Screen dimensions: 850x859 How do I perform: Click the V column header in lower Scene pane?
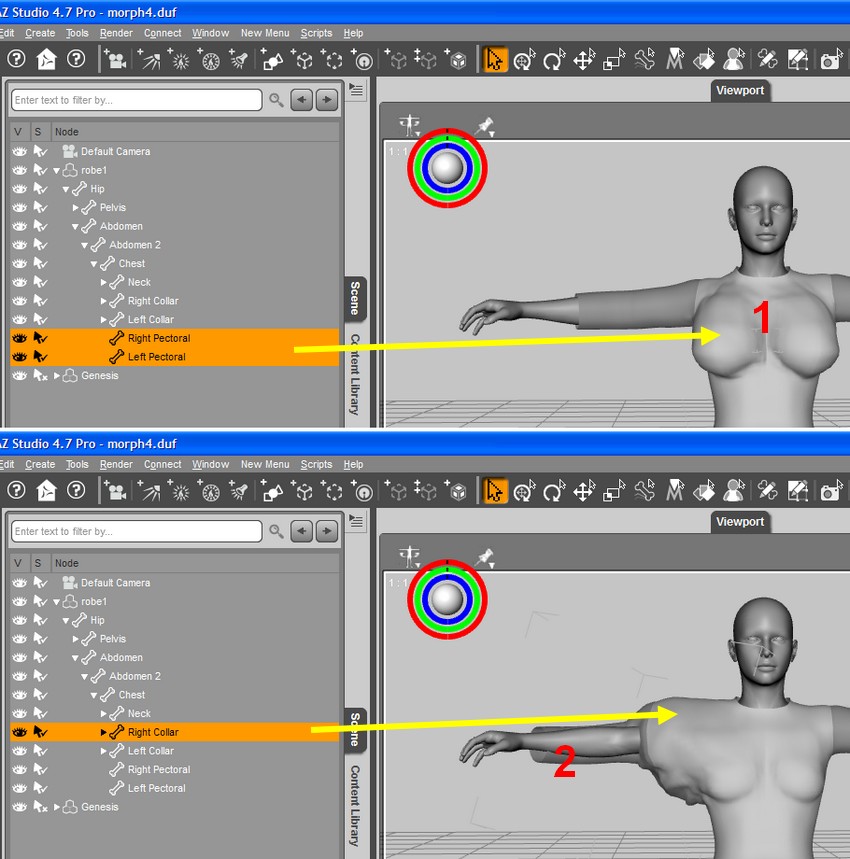tap(18, 563)
